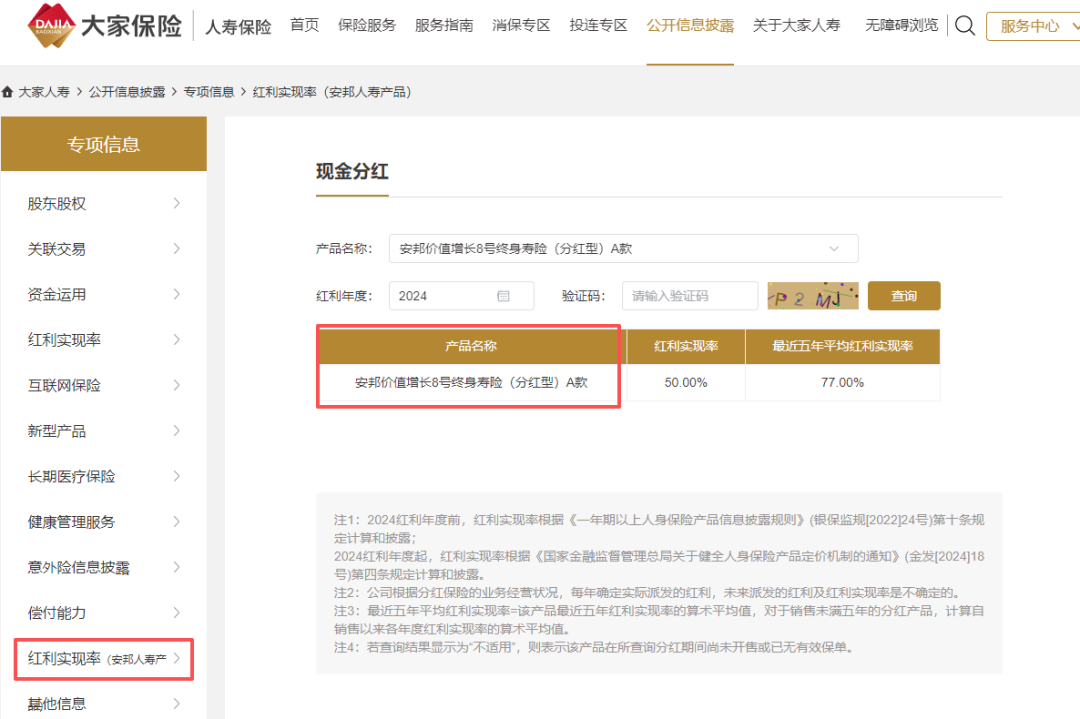Select 红利实现率 (安邦人寿产品) sidebar item
Viewport: 1080px width, 719px height.
click(103, 659)
